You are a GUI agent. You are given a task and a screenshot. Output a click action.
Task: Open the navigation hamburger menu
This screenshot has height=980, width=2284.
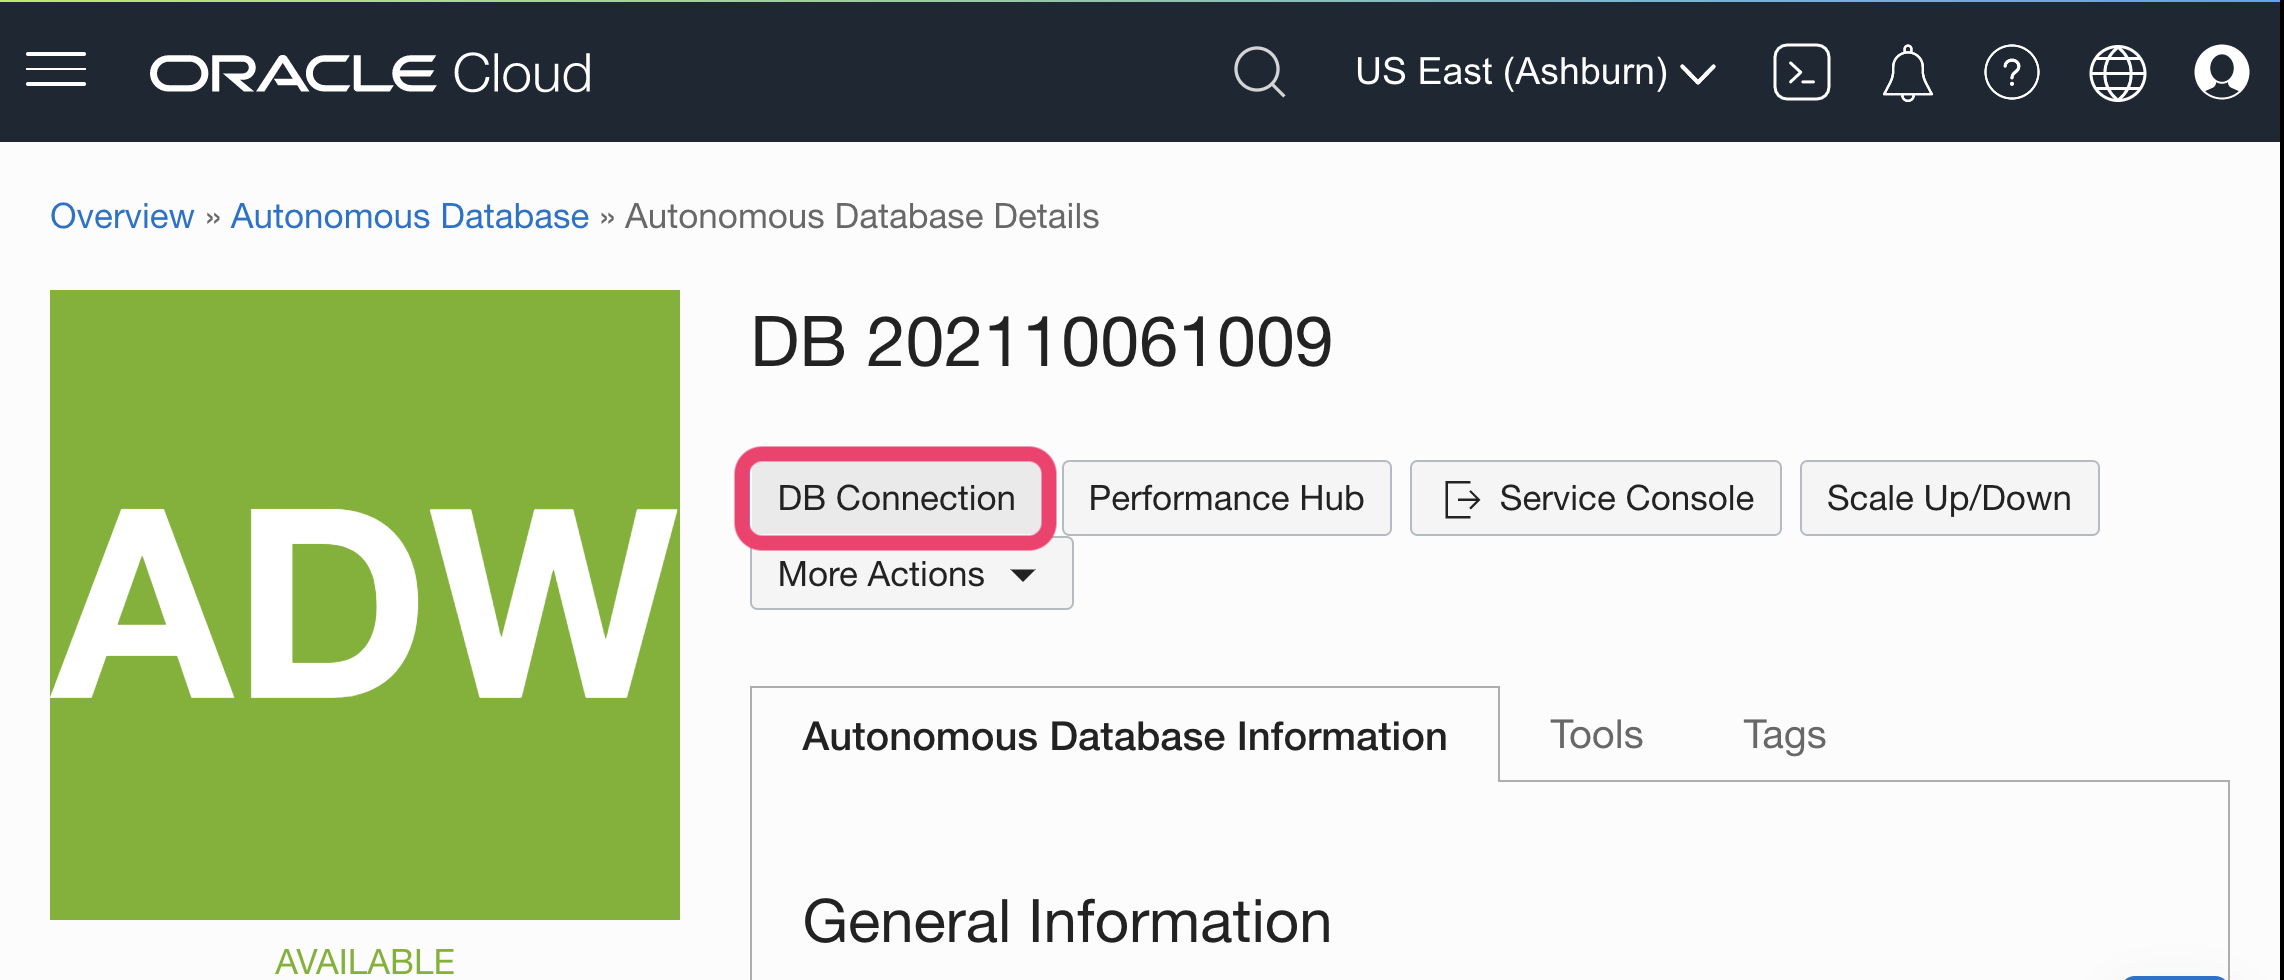point(56,68)
